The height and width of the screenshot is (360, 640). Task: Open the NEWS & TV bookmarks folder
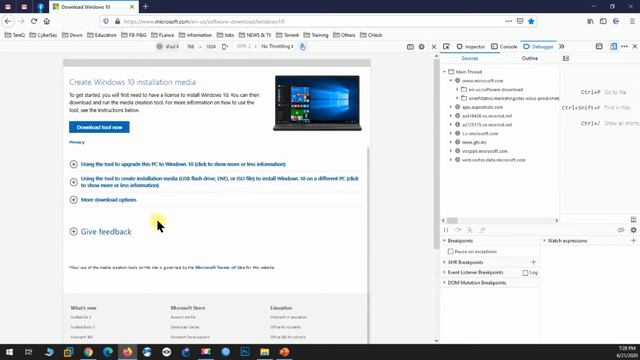pos(255,35)
